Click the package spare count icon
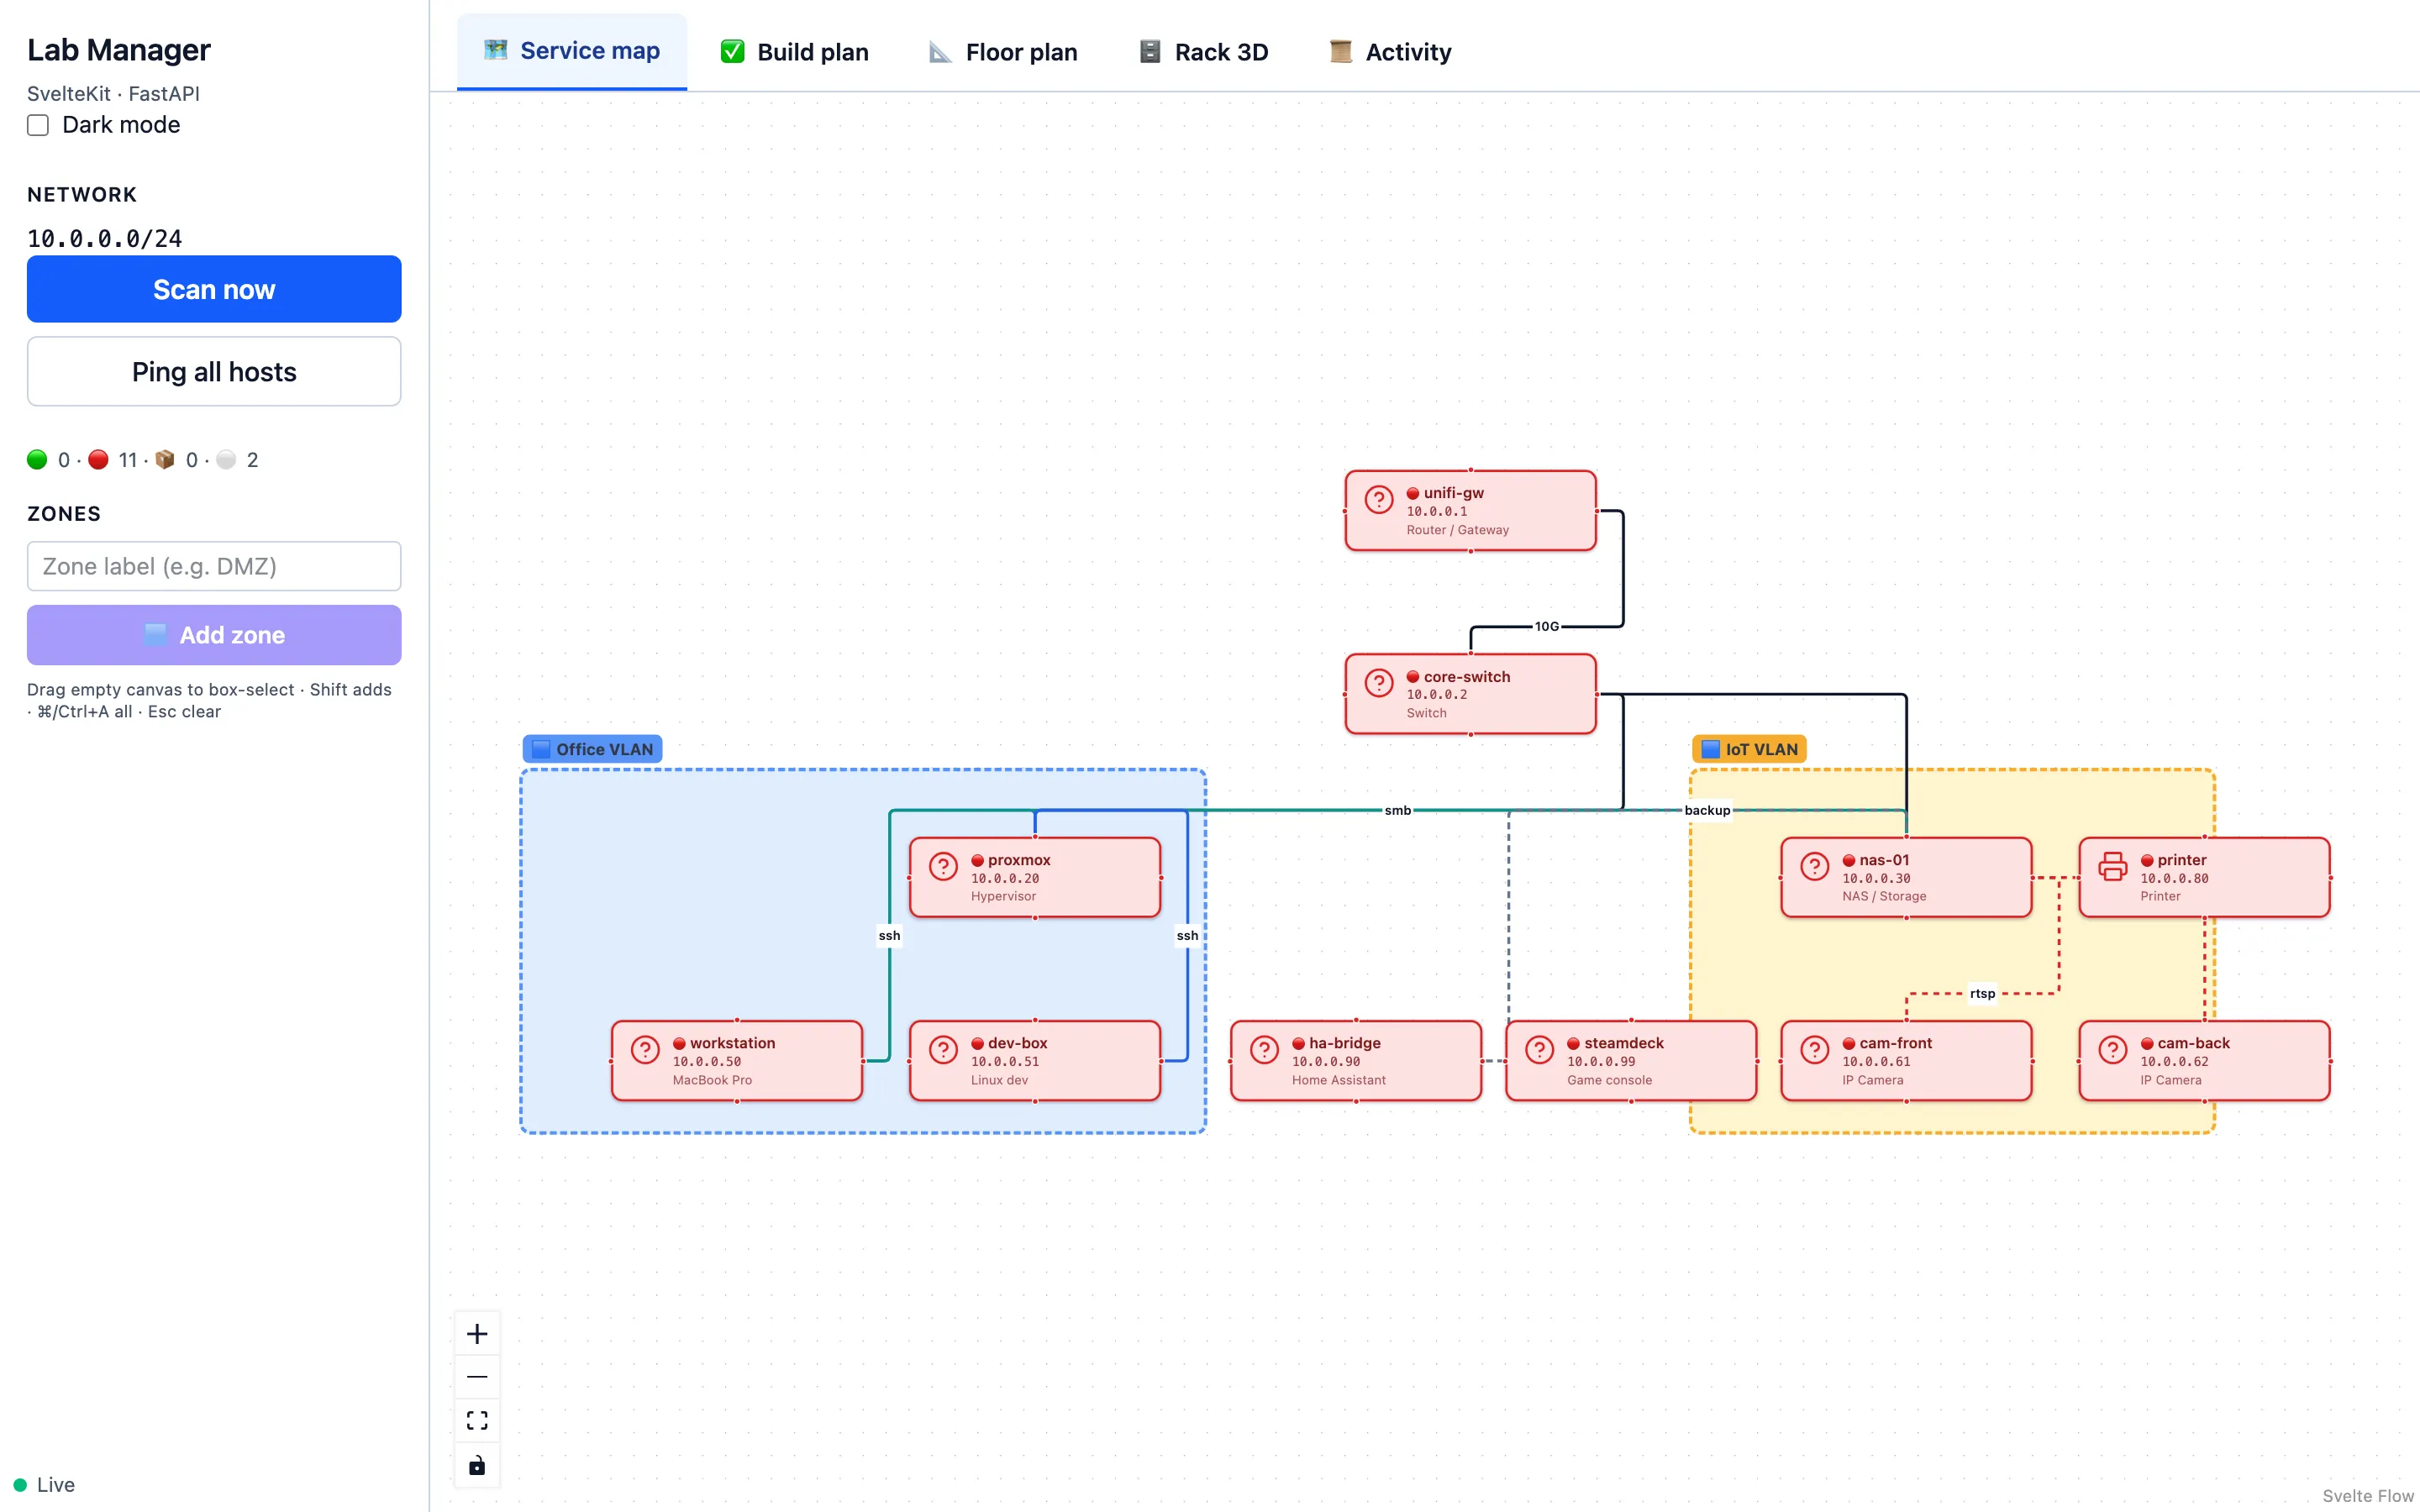Screen dimensions: 2420x1512 click(165, 459)
